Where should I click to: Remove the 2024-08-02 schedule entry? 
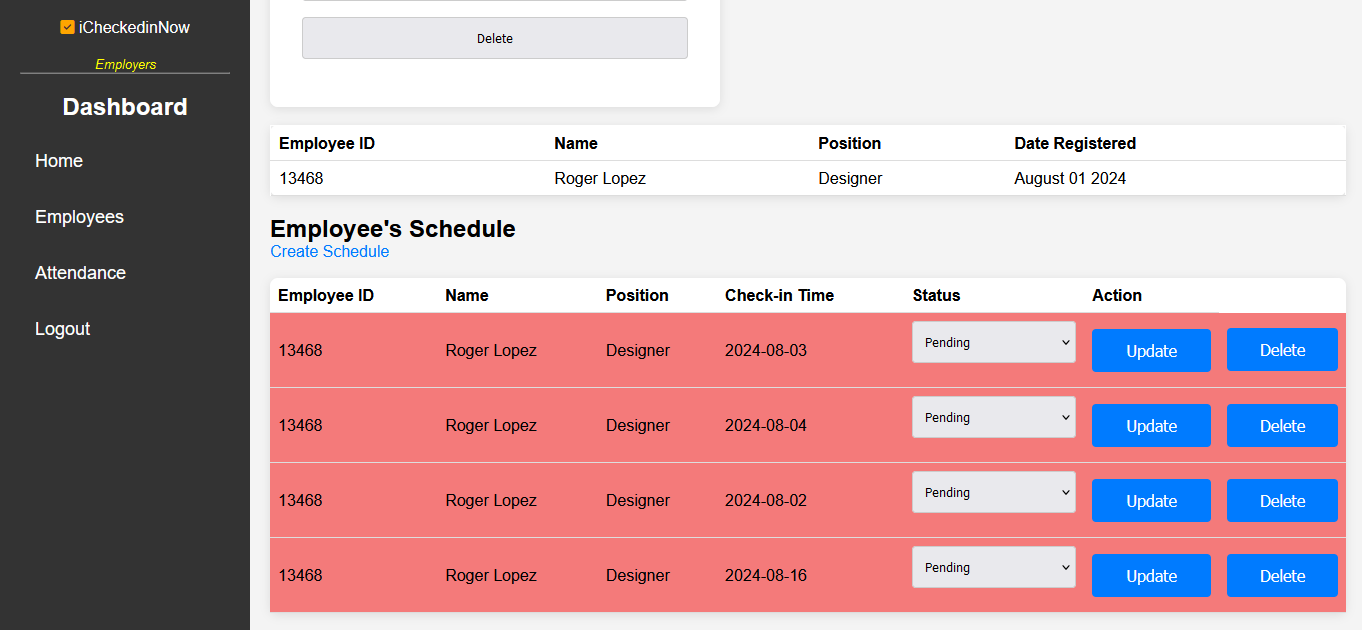1282,501
